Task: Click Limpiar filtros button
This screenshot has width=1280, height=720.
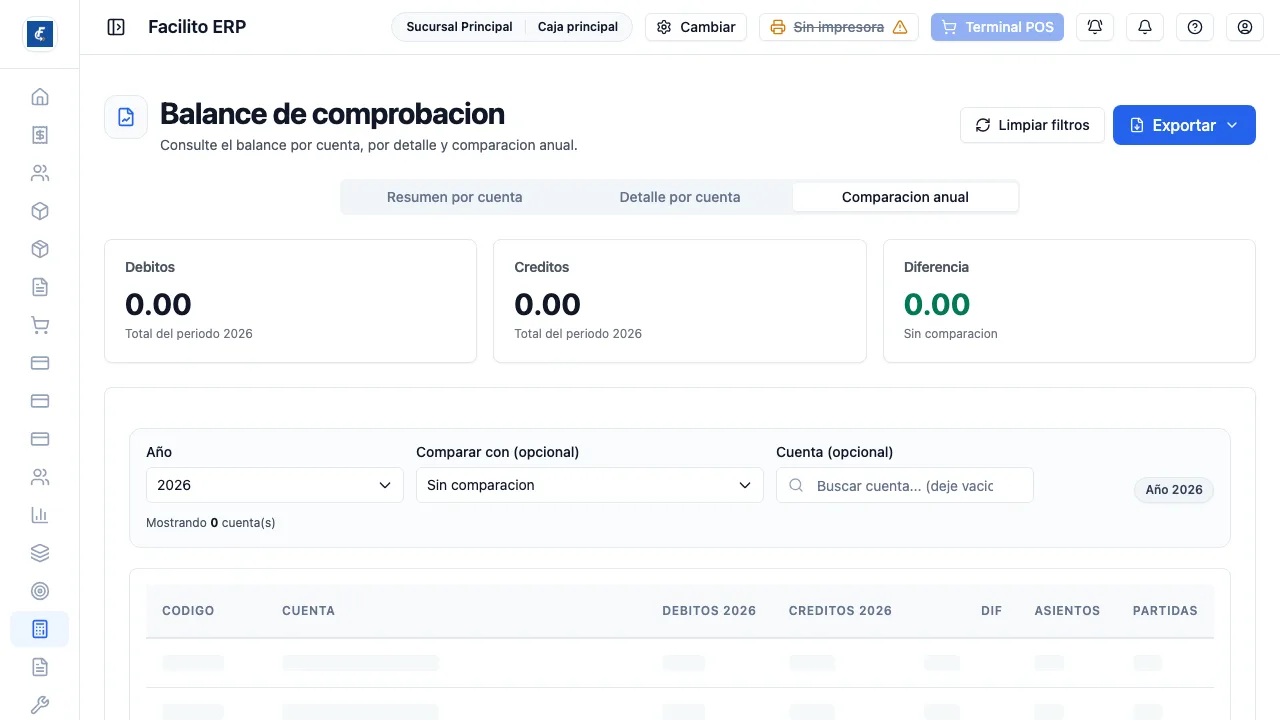Action: (x=1032, y=125)
